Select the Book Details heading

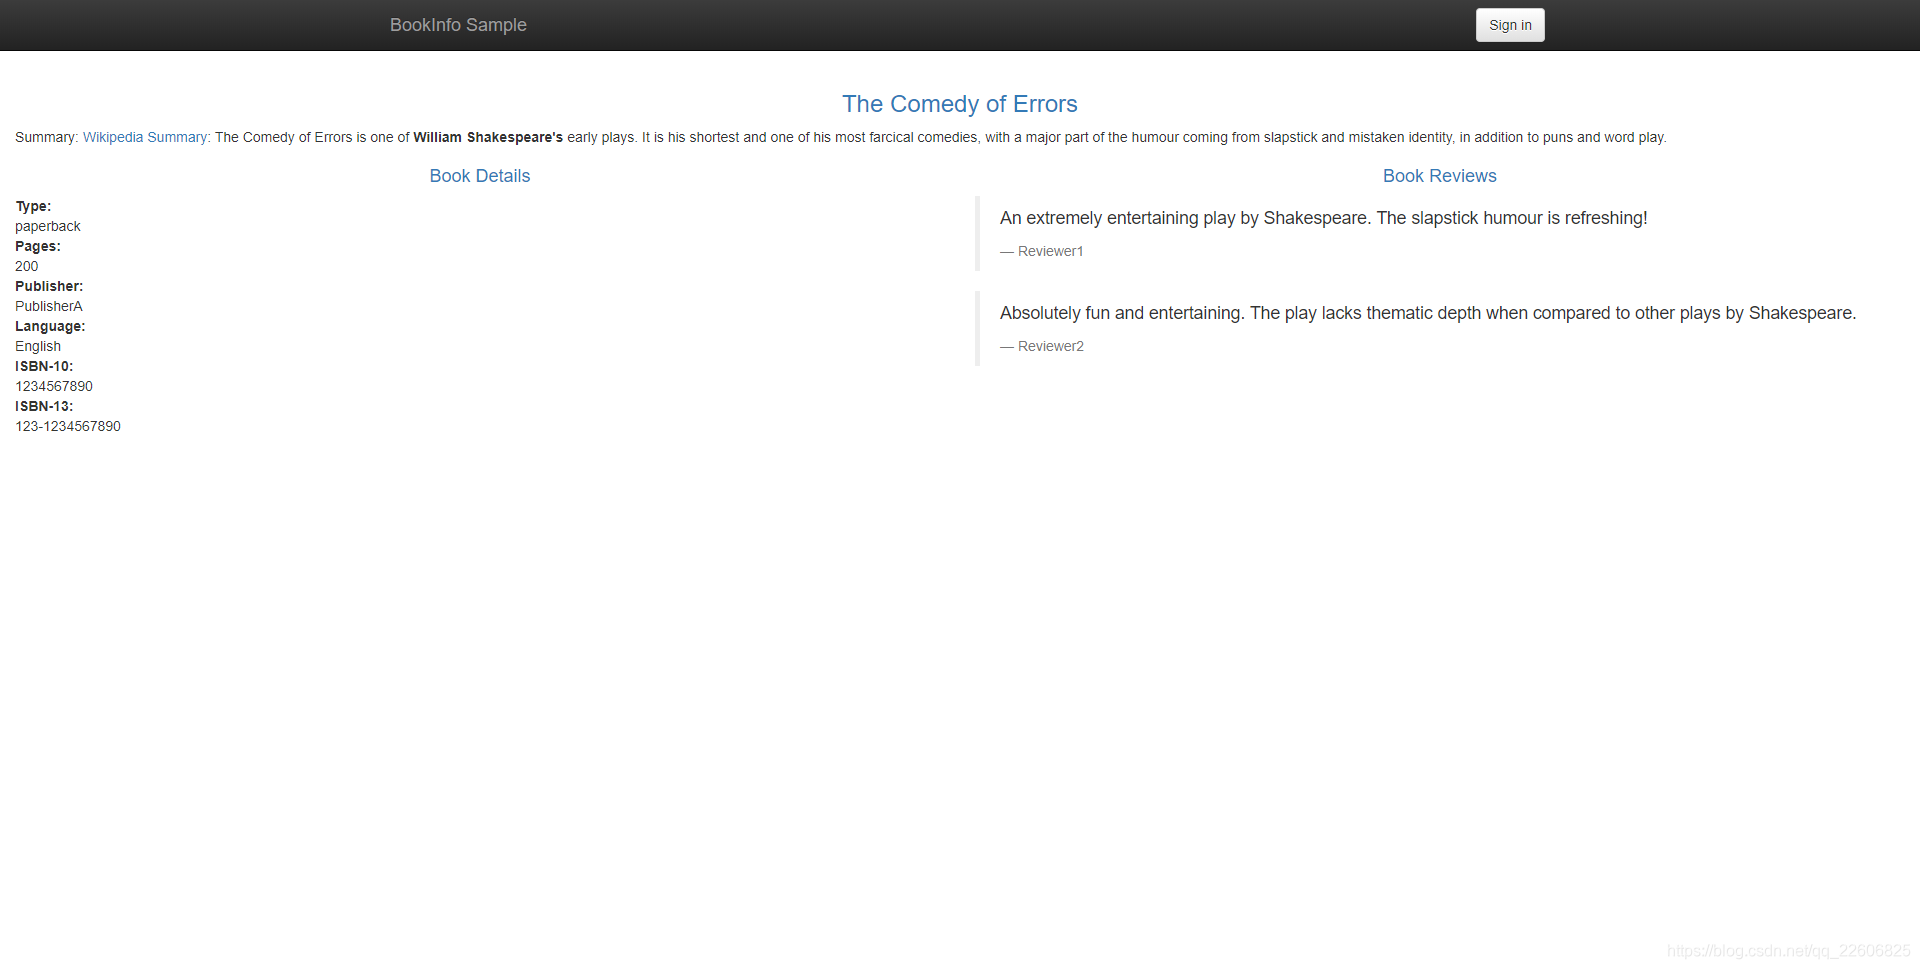click(x=480, y=176)
